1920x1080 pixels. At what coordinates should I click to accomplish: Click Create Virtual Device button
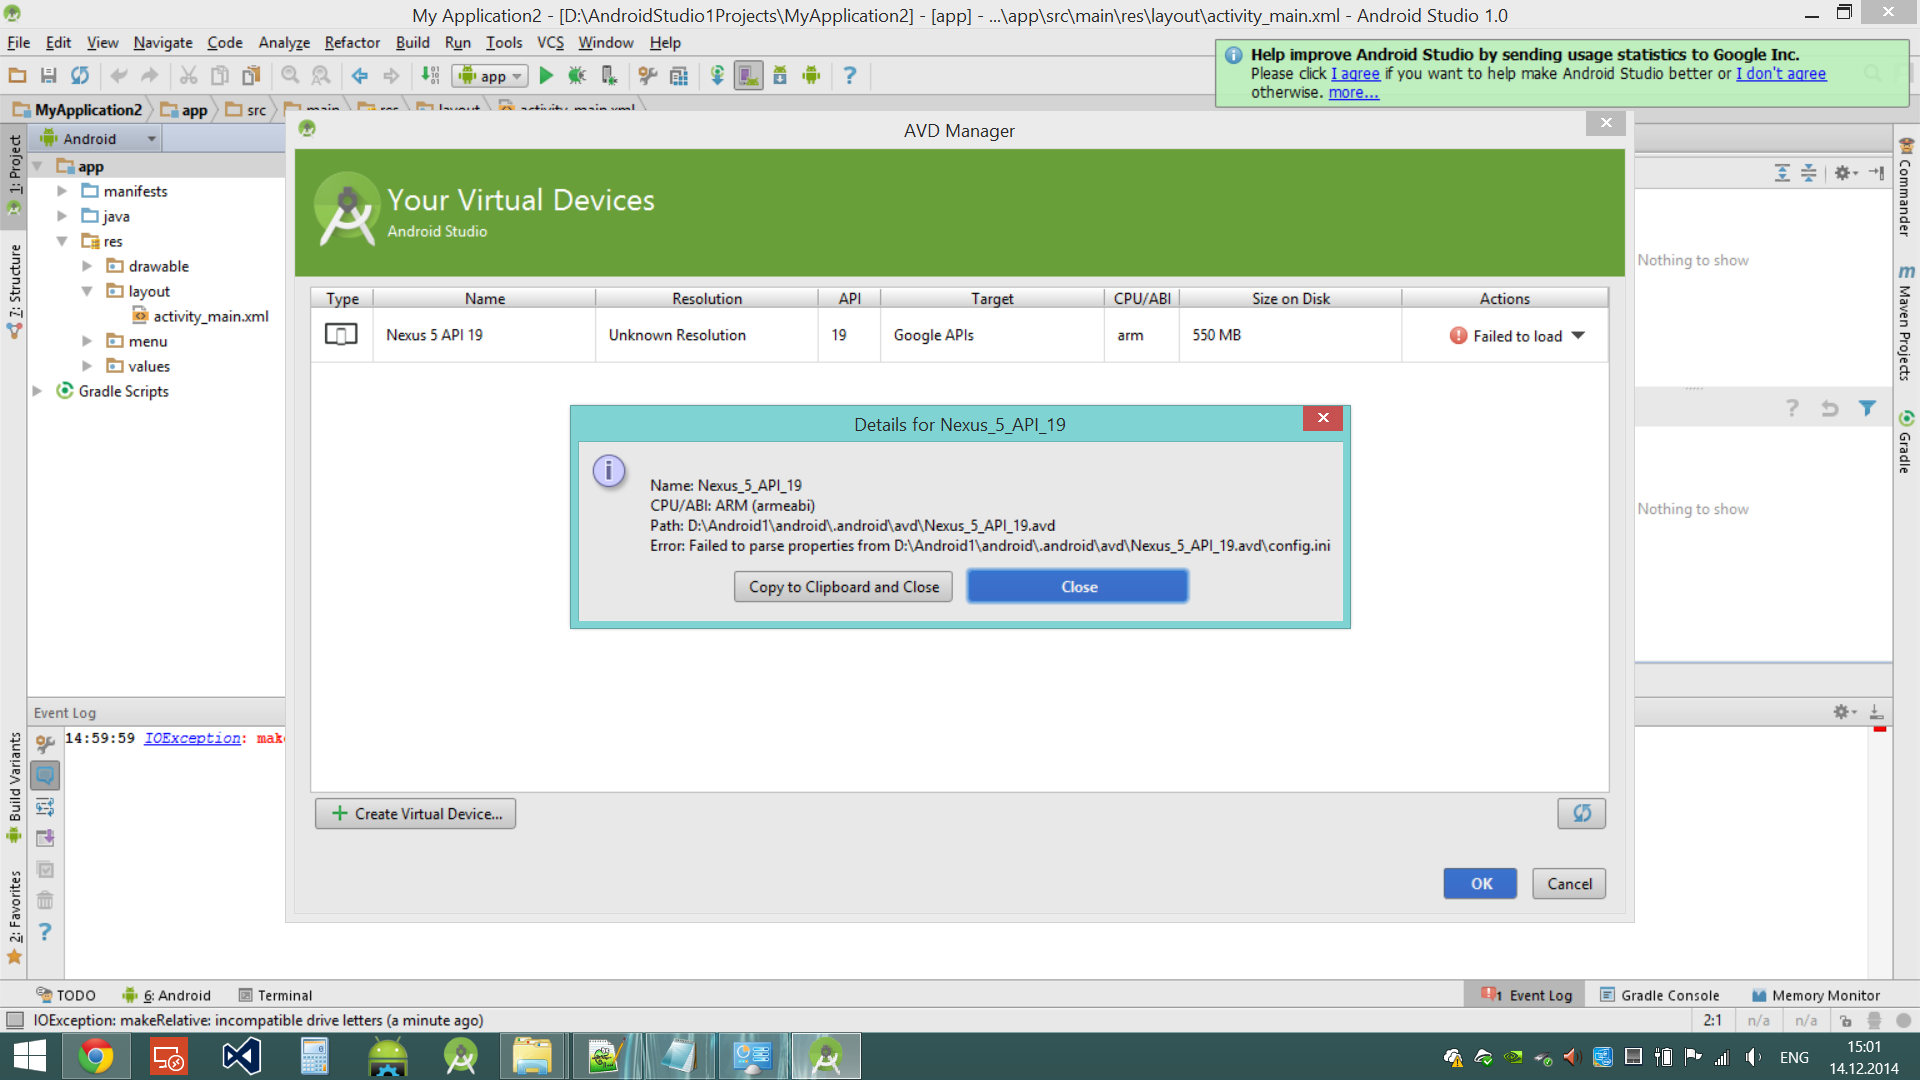(416, 814)
